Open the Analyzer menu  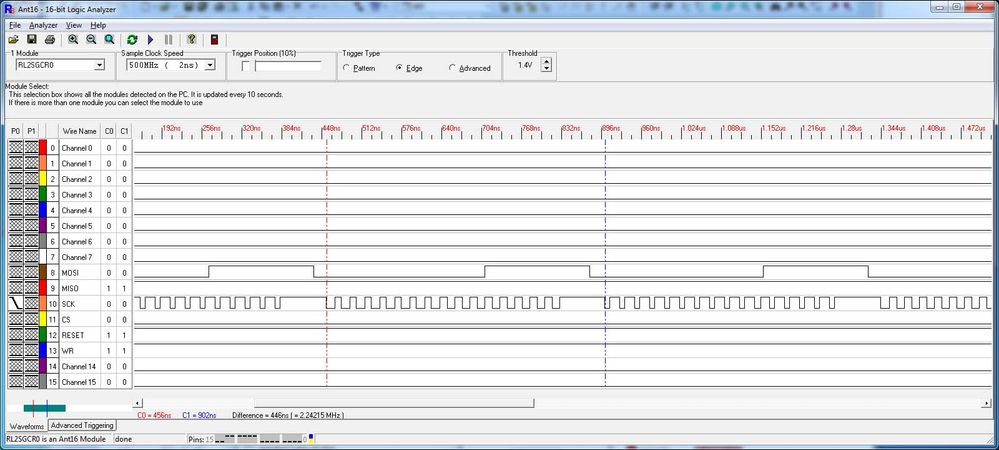pyautogui.click(x=43, y=25)
